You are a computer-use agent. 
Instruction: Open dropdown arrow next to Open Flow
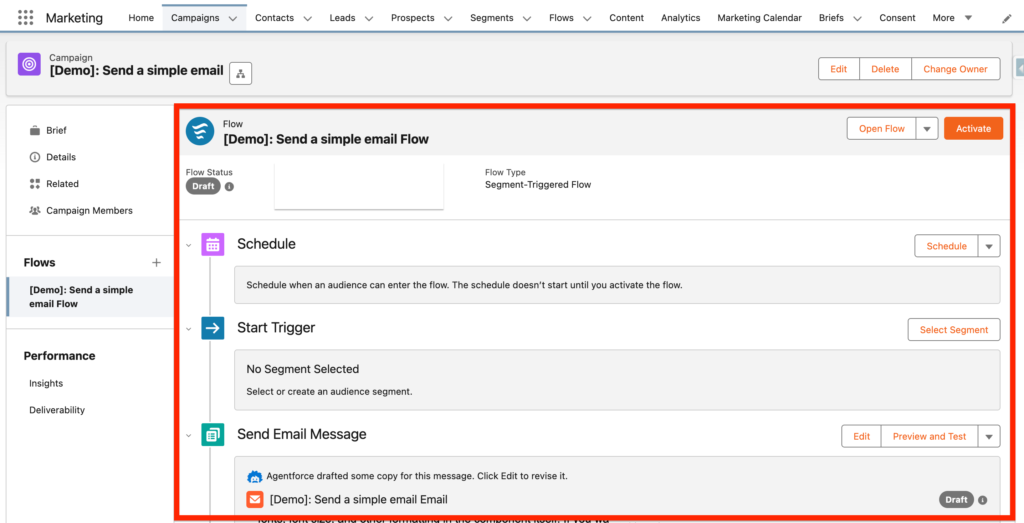(x=927, y=129)
